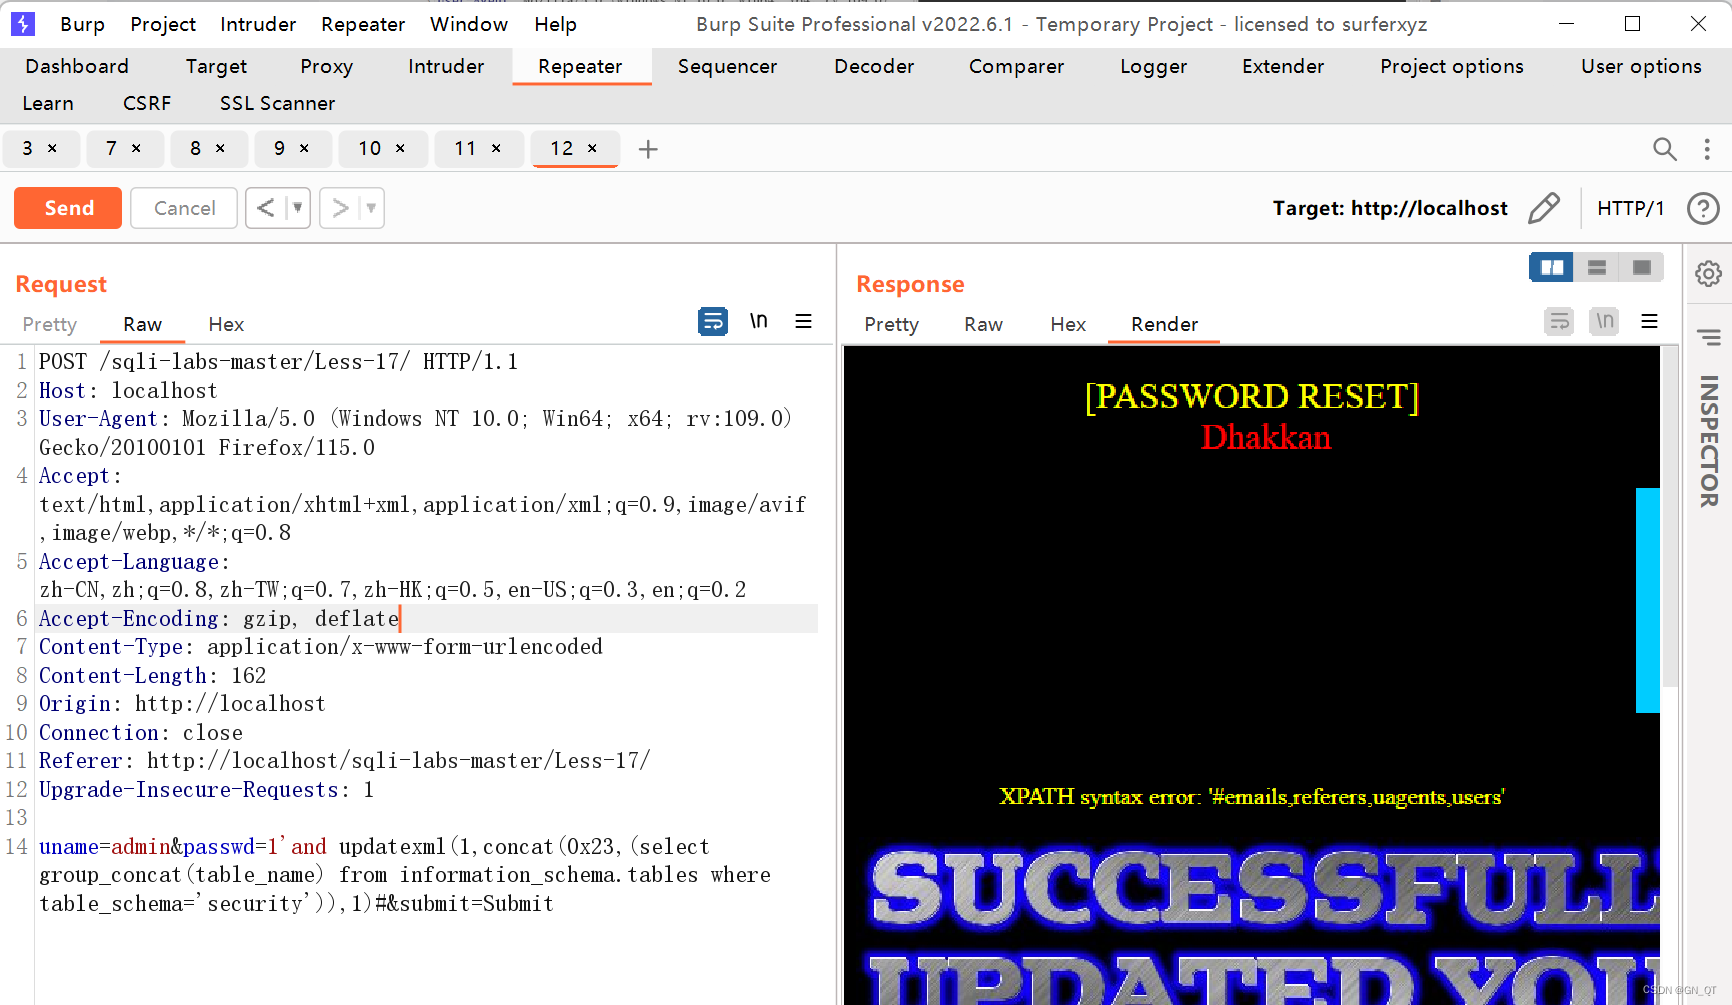
Task: Switch protocol via HTTP/1 label
Action: (x=1630, y=208)
